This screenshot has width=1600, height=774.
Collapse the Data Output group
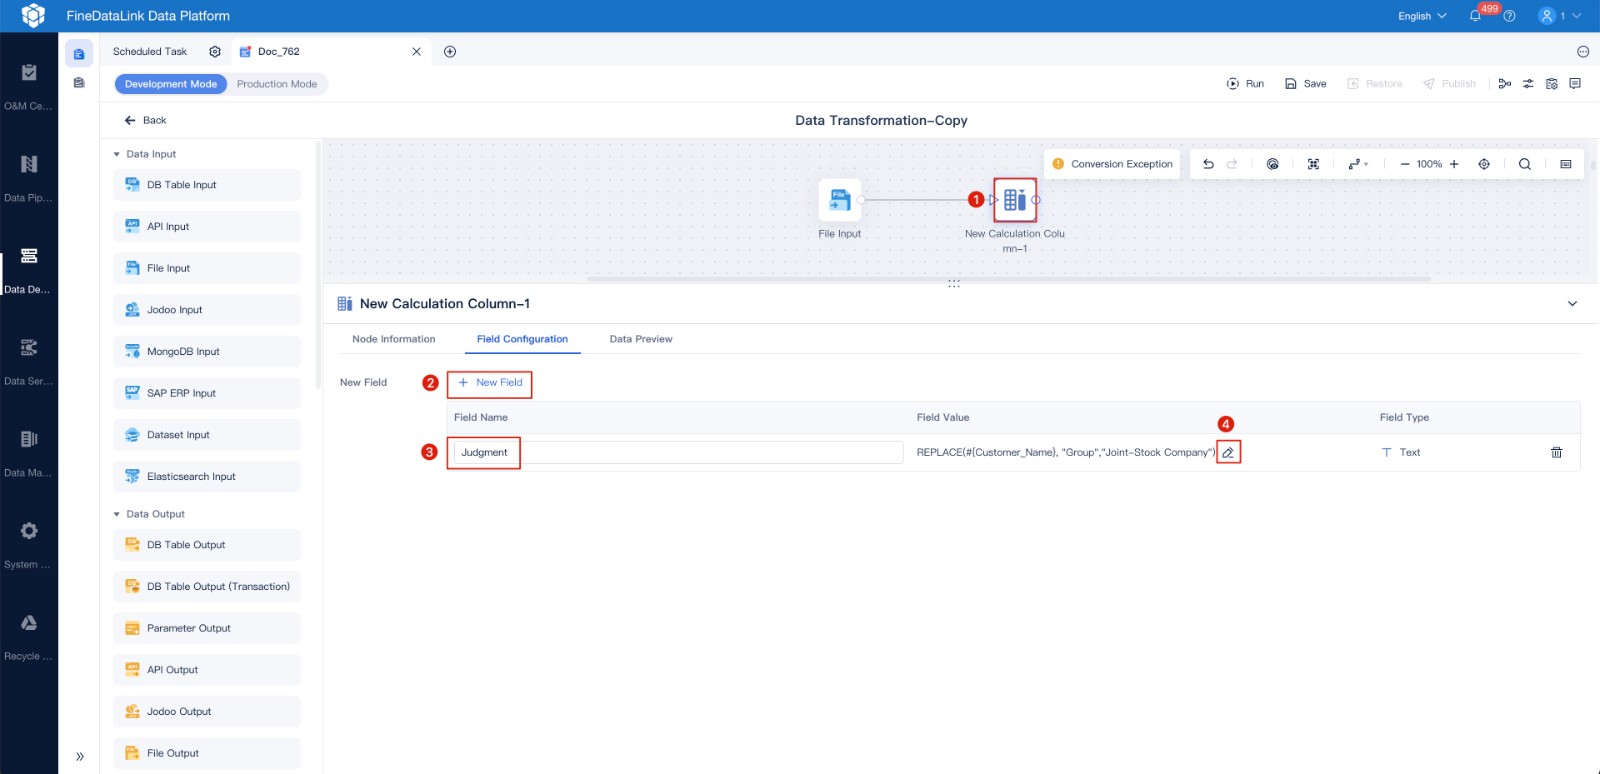tap(117, 514)
